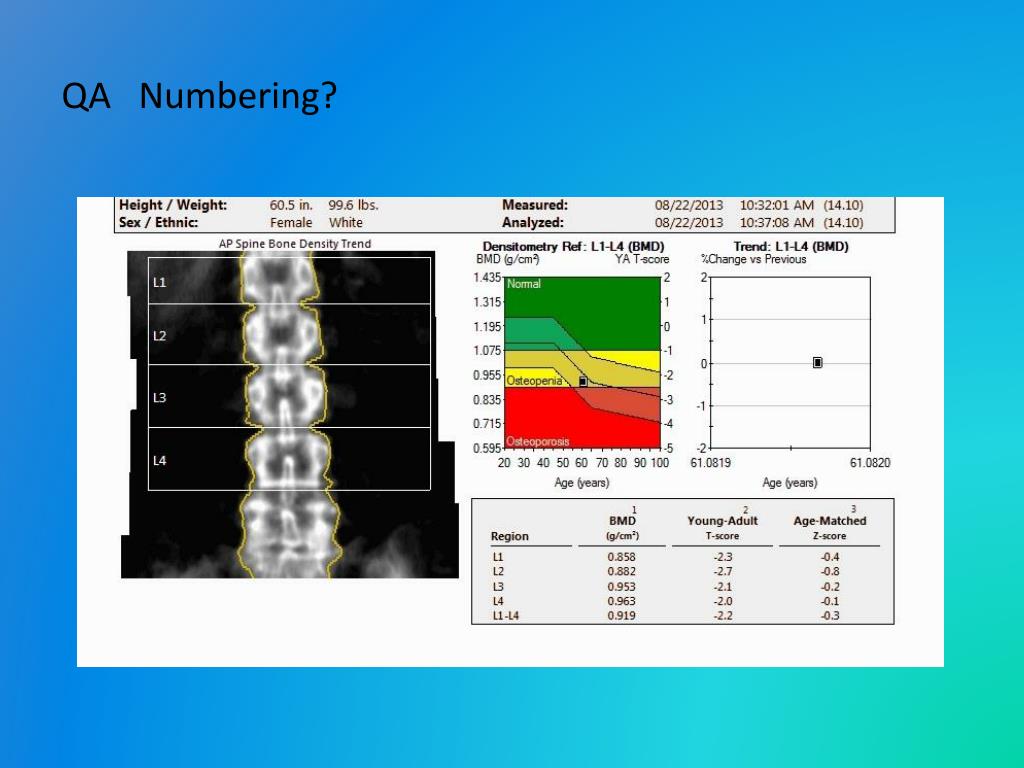This screenshot has height=768, width=1024.
Task: Select the L4 region label on spine image
Action: tap(159, 460)
